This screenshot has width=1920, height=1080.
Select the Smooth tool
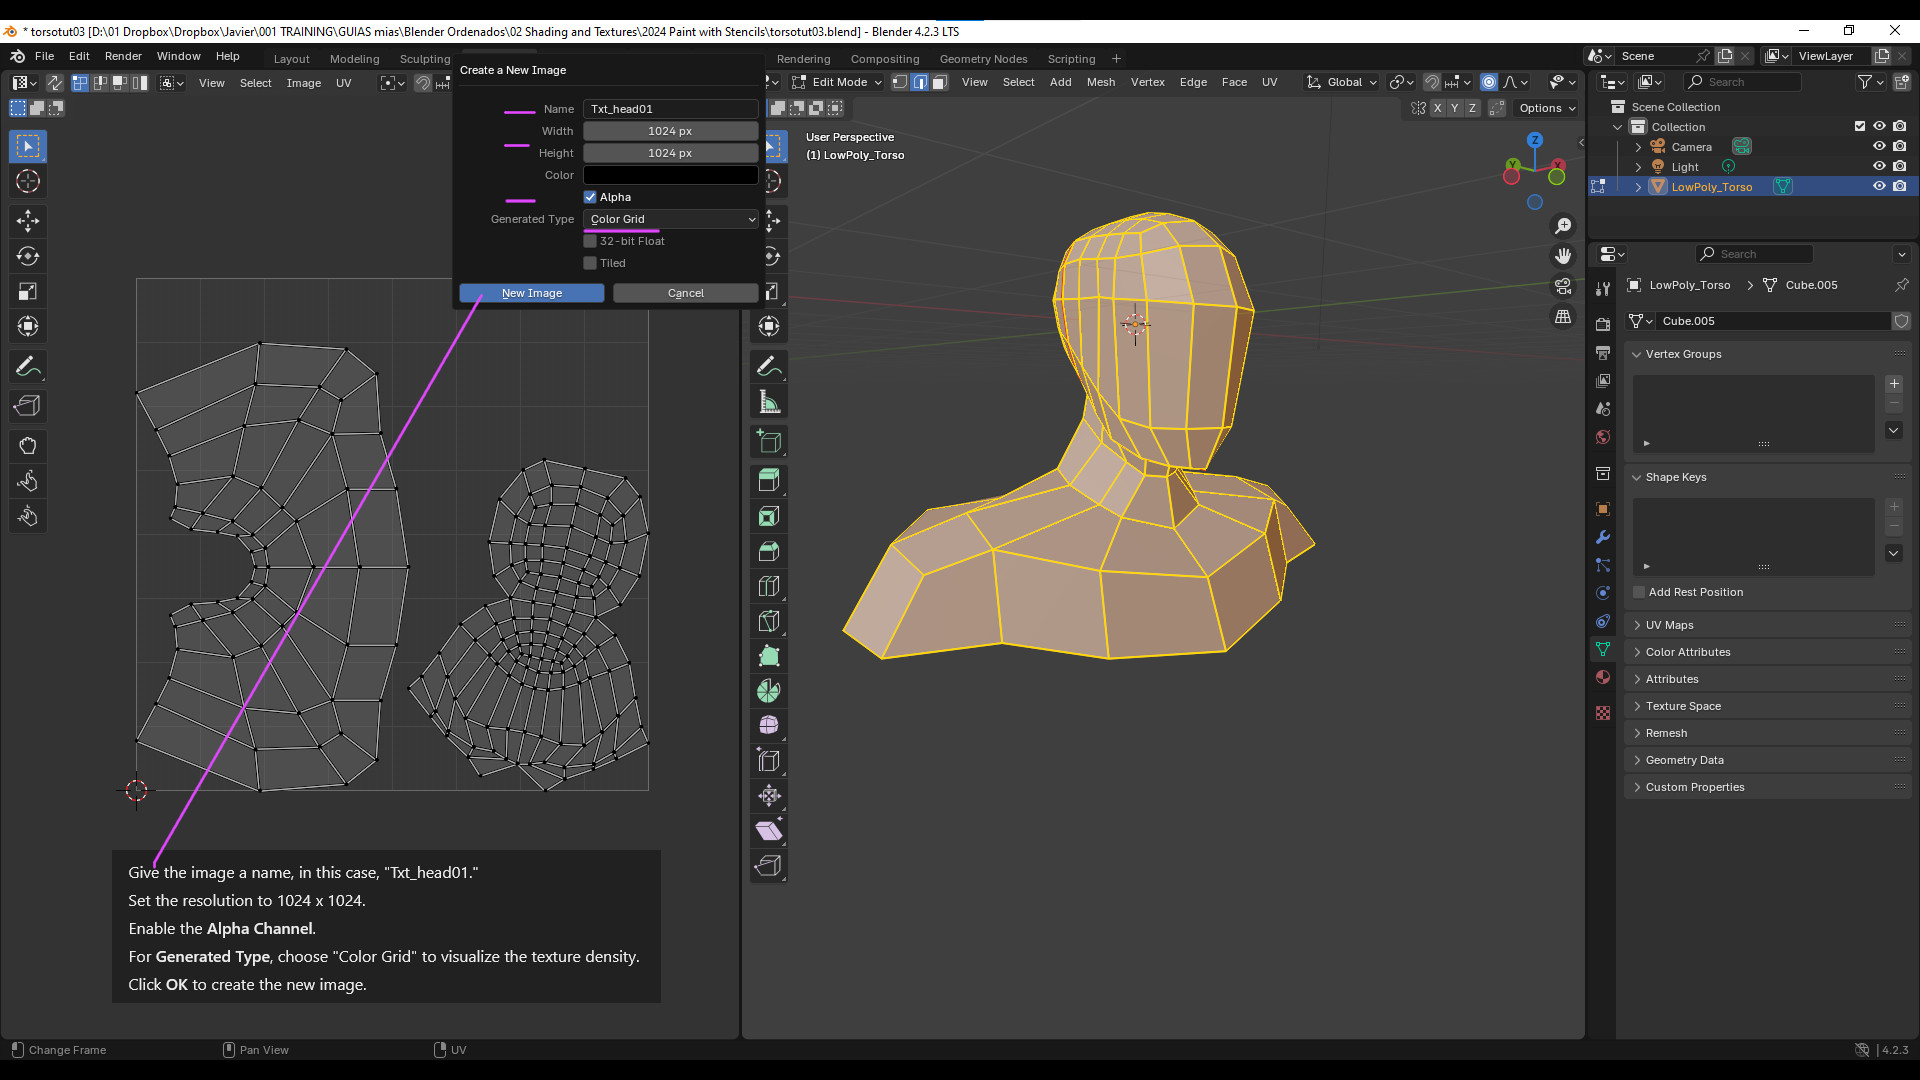coord(769,726)
